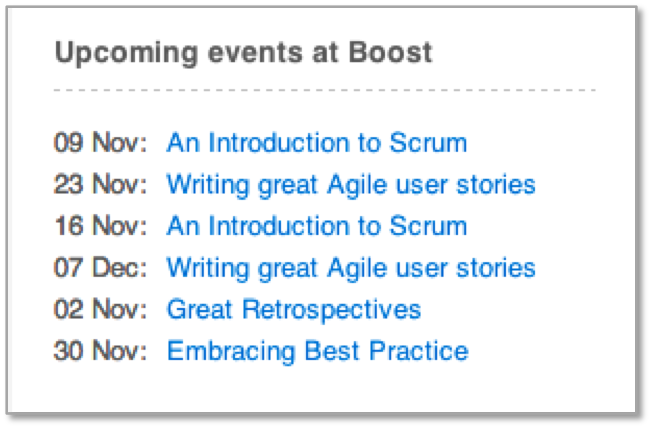Click the 30 Nov date label
The height and width of the screenshot is (429, 652).
point(100,351)
